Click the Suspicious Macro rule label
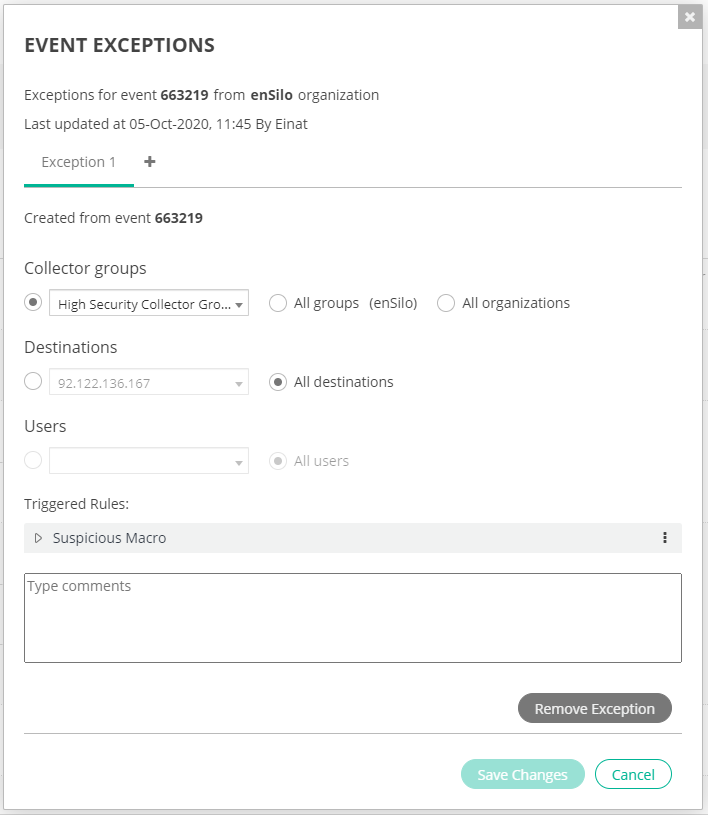The height and width of the screenshot is (815, 708). tap(109, 538)
